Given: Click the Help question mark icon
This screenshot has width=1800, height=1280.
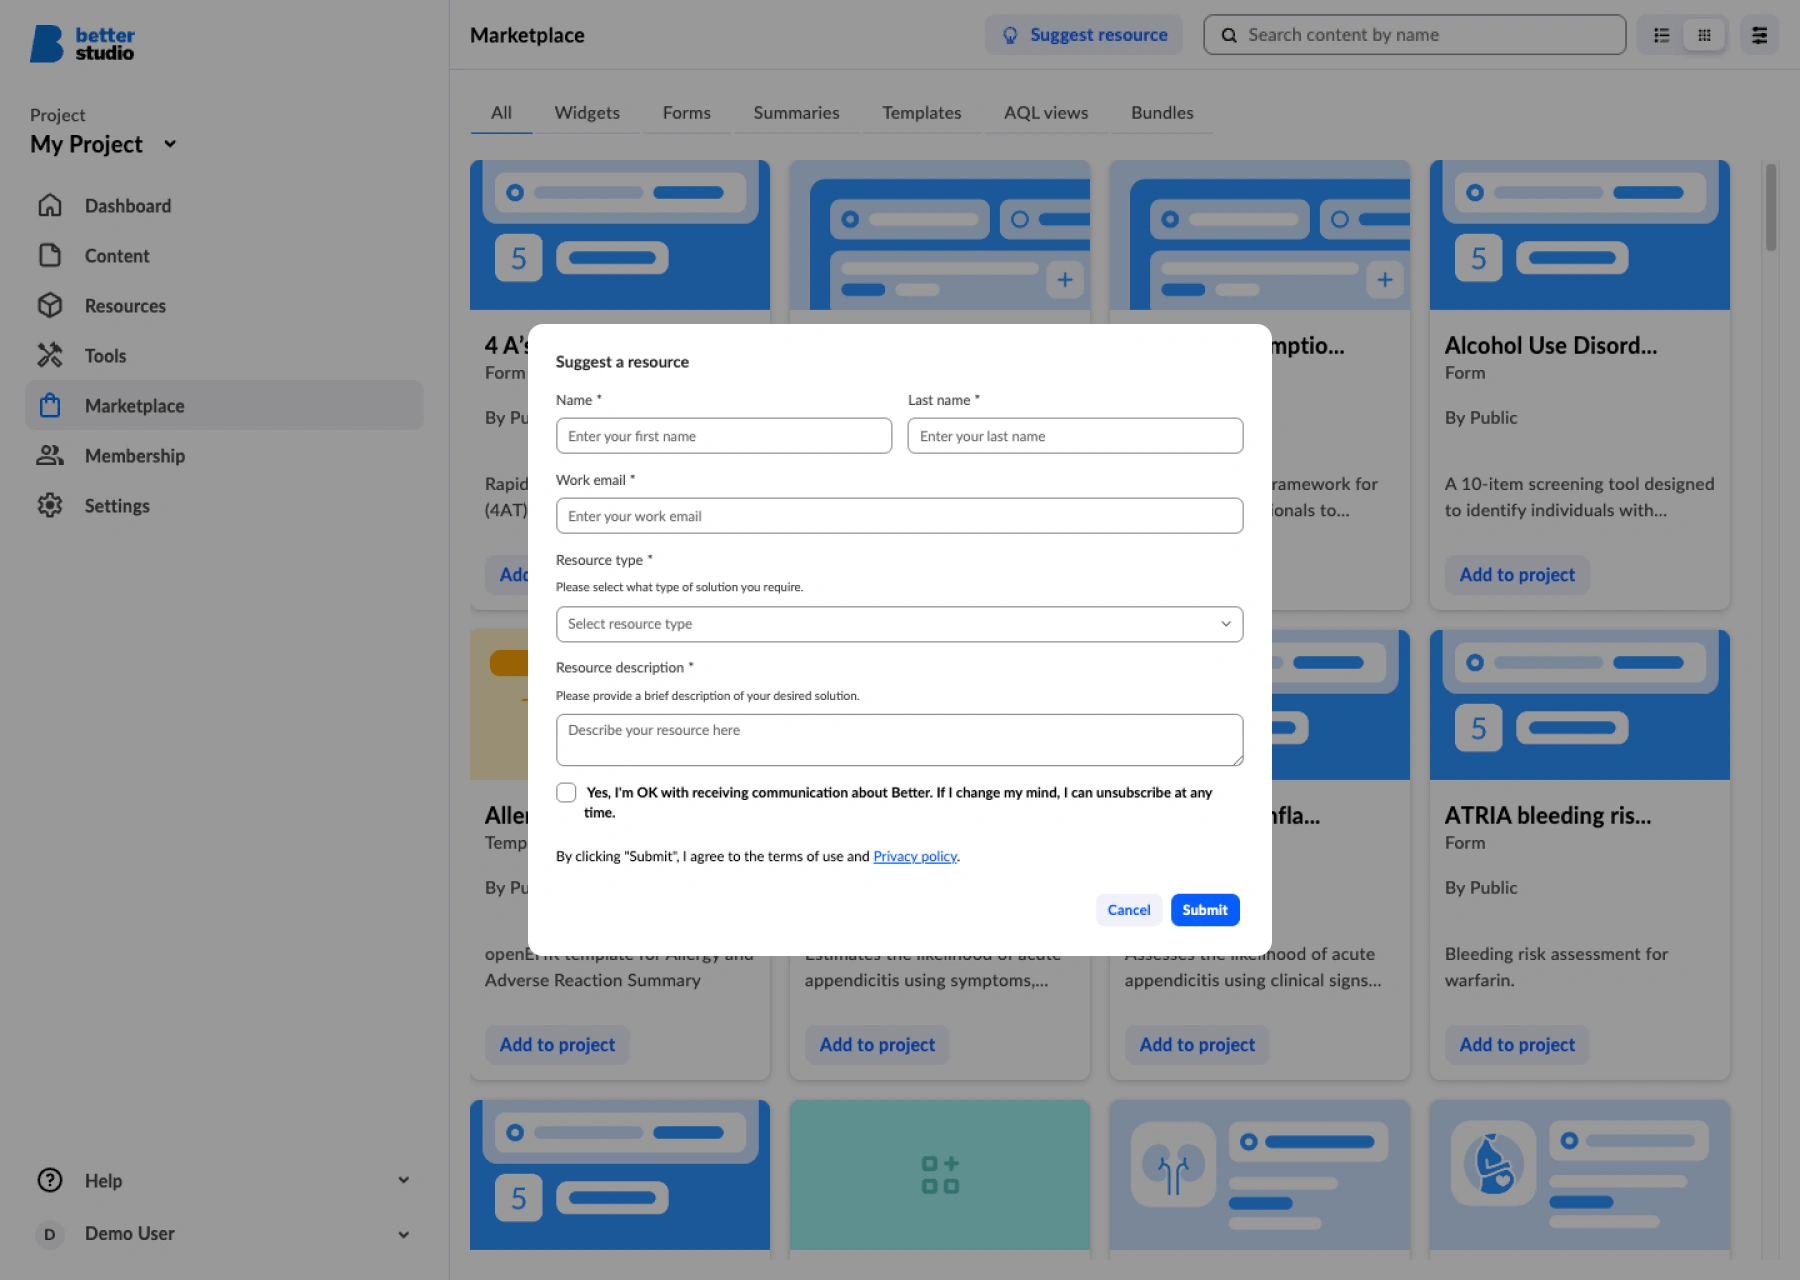Looking at the screenshot, I should click(x=50, y=1181).
